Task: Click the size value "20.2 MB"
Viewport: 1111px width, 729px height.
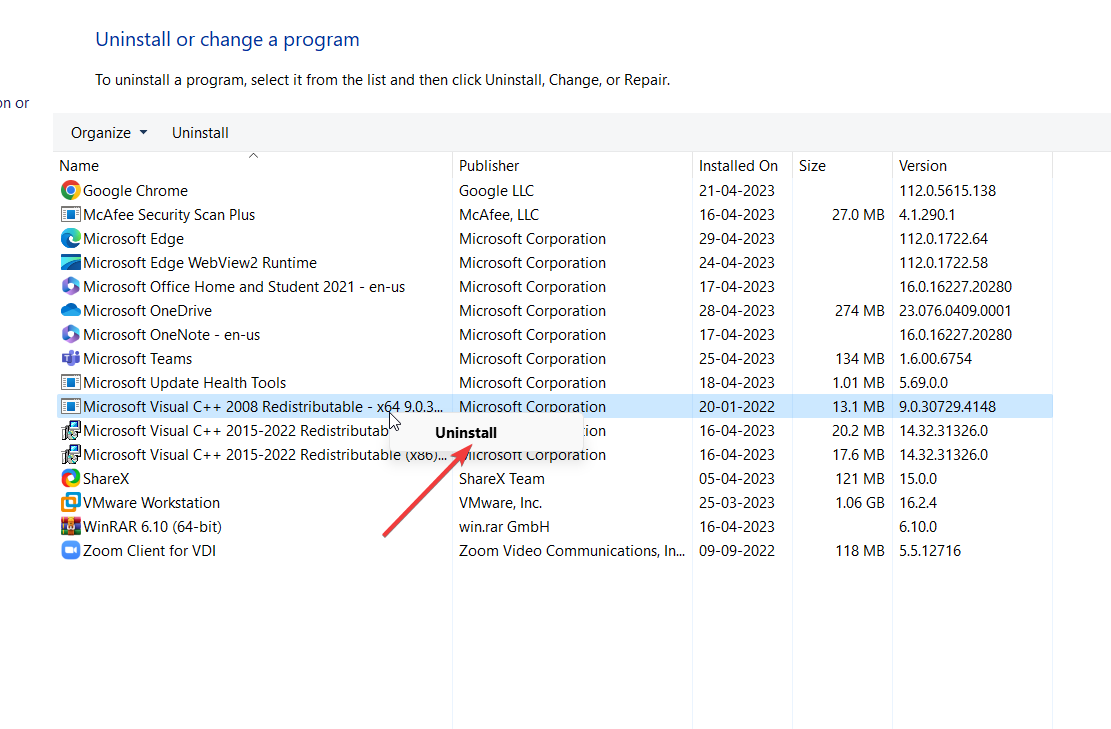Action: pos(858,431)
